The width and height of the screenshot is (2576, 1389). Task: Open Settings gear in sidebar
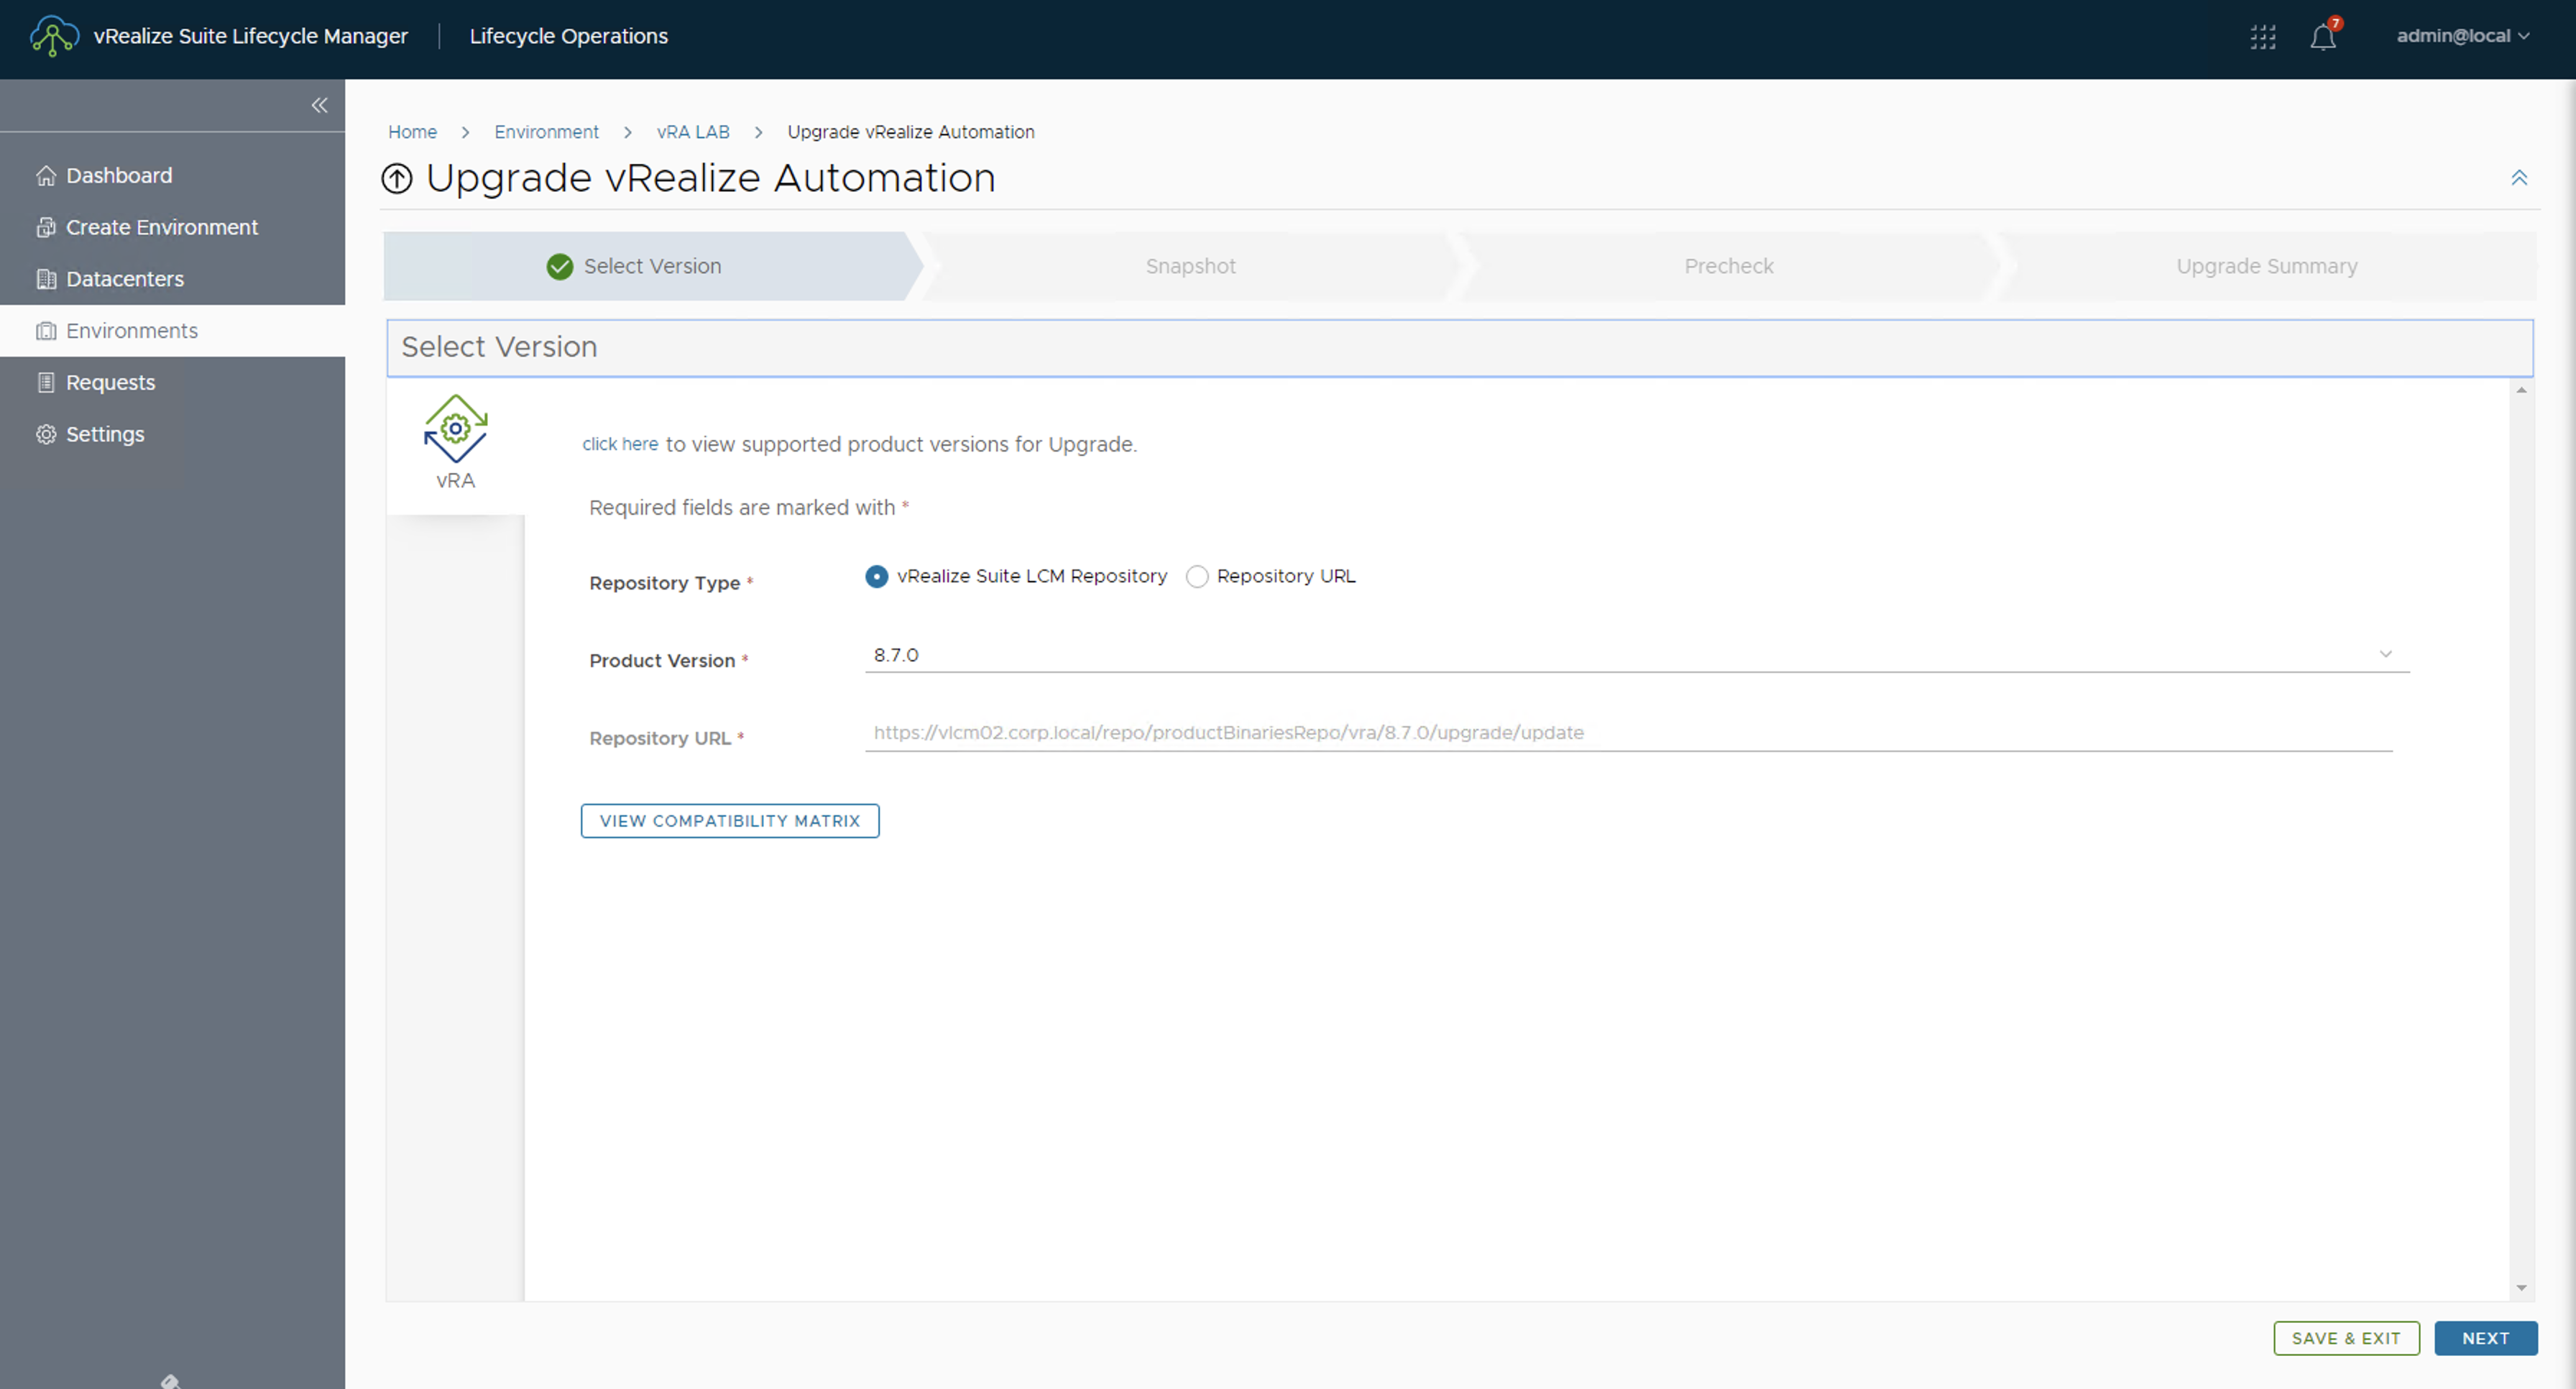[104, 434]
